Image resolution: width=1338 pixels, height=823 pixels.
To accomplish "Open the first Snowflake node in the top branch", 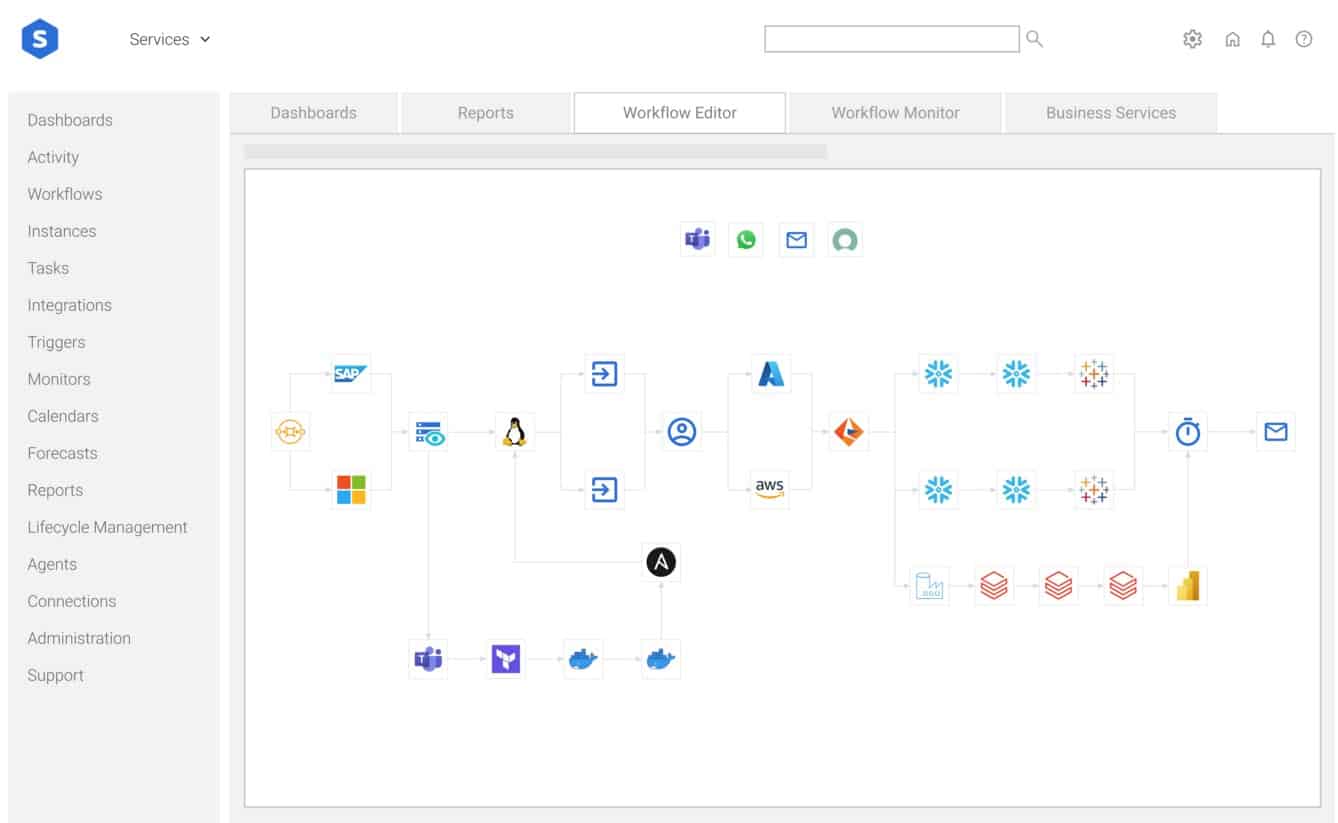I will pyautogui.click(x=937, y=374).
